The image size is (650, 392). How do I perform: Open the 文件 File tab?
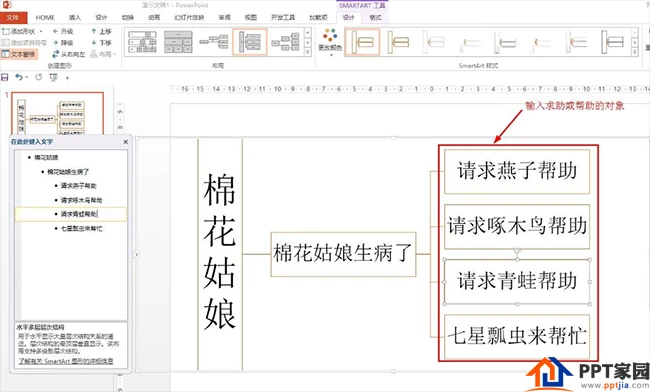pyautogui.click(x=13, y=17)
